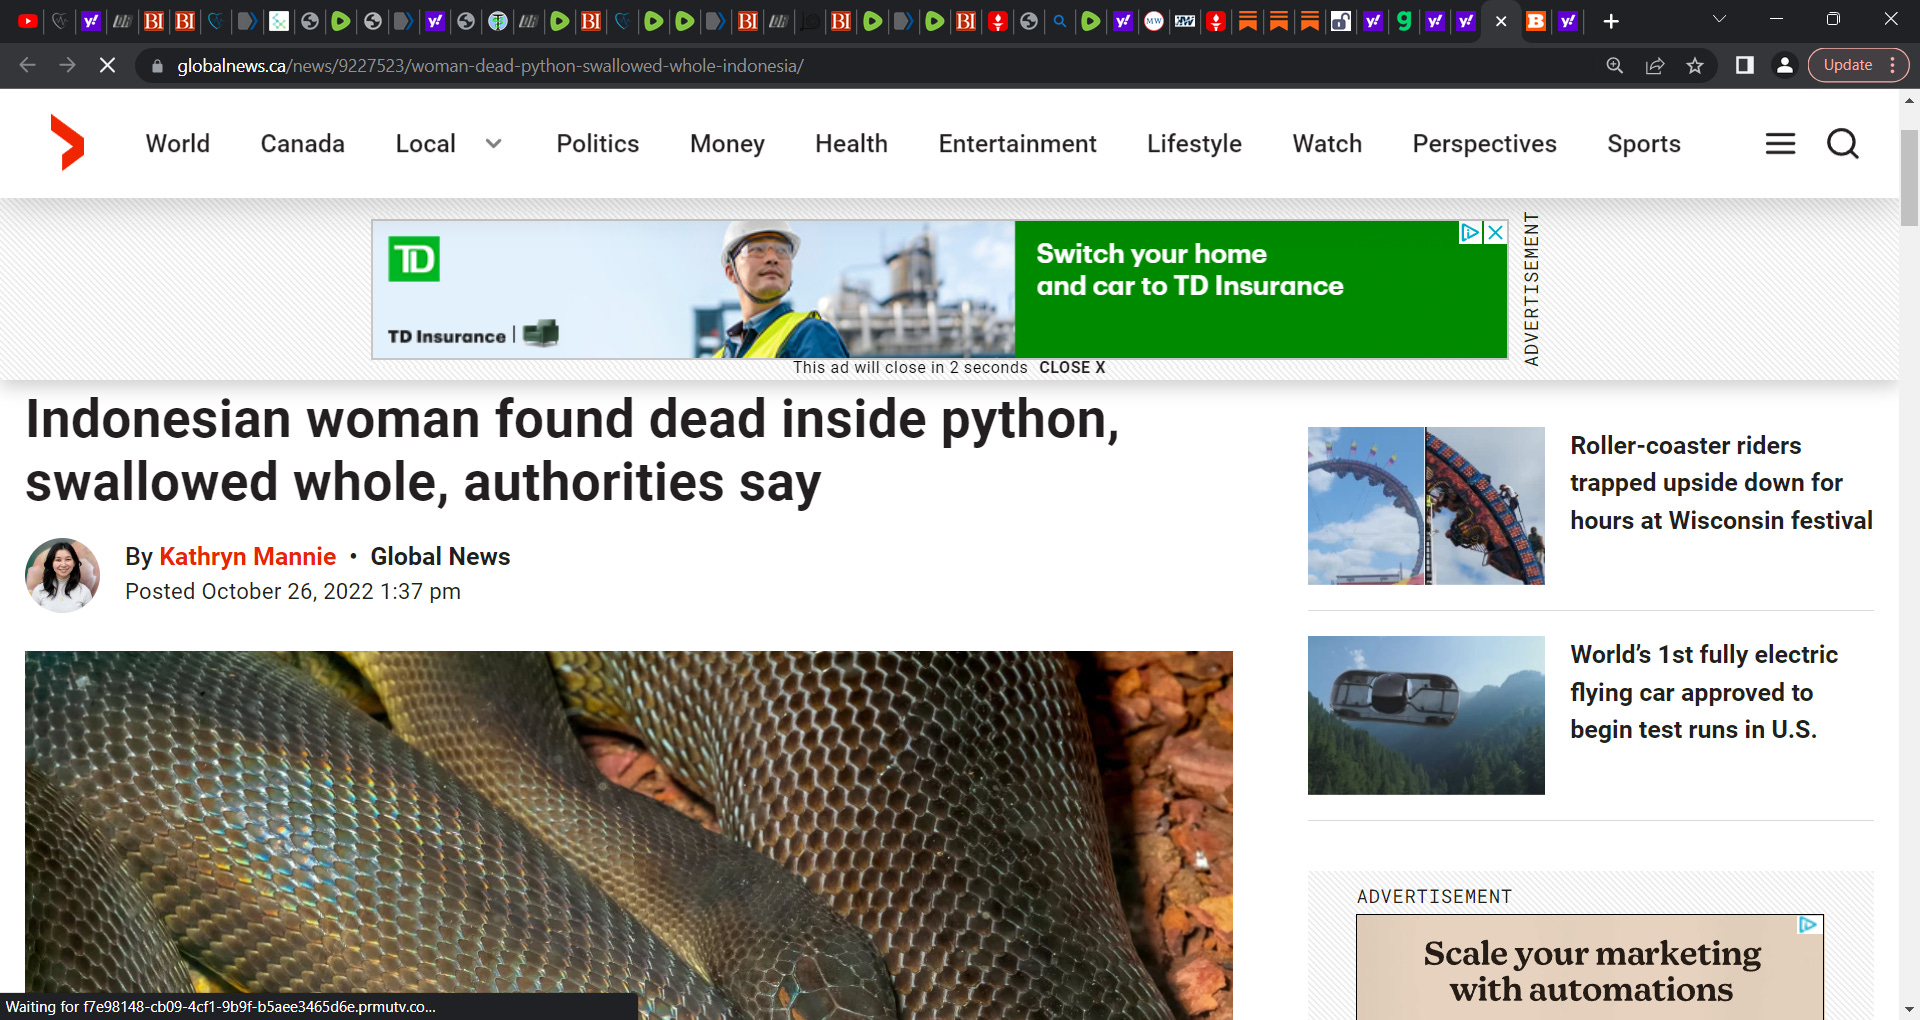The image size is (1920, 1020).
Task: Open the site search magnifier
Action: tap(1842, 143)
